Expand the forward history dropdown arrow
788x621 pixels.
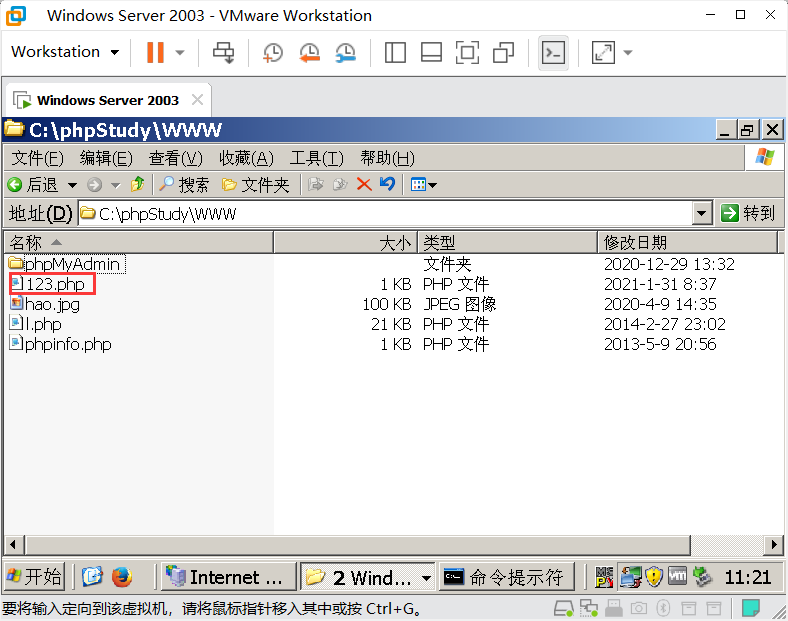116,185
